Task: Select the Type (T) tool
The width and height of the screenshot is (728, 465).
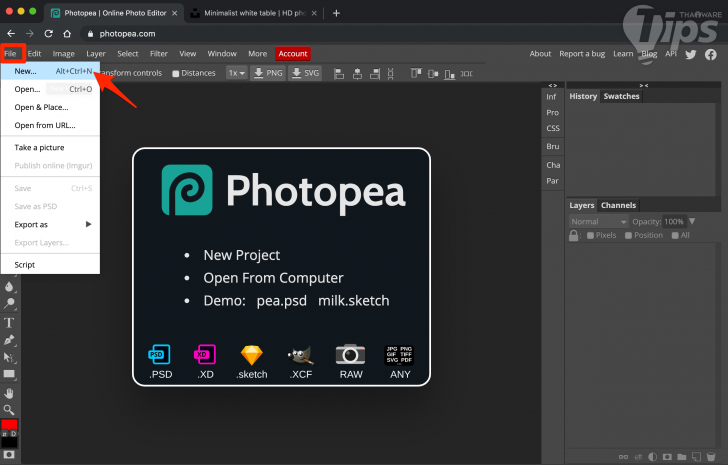Action: pyautogui.click(x=10, y=322)
